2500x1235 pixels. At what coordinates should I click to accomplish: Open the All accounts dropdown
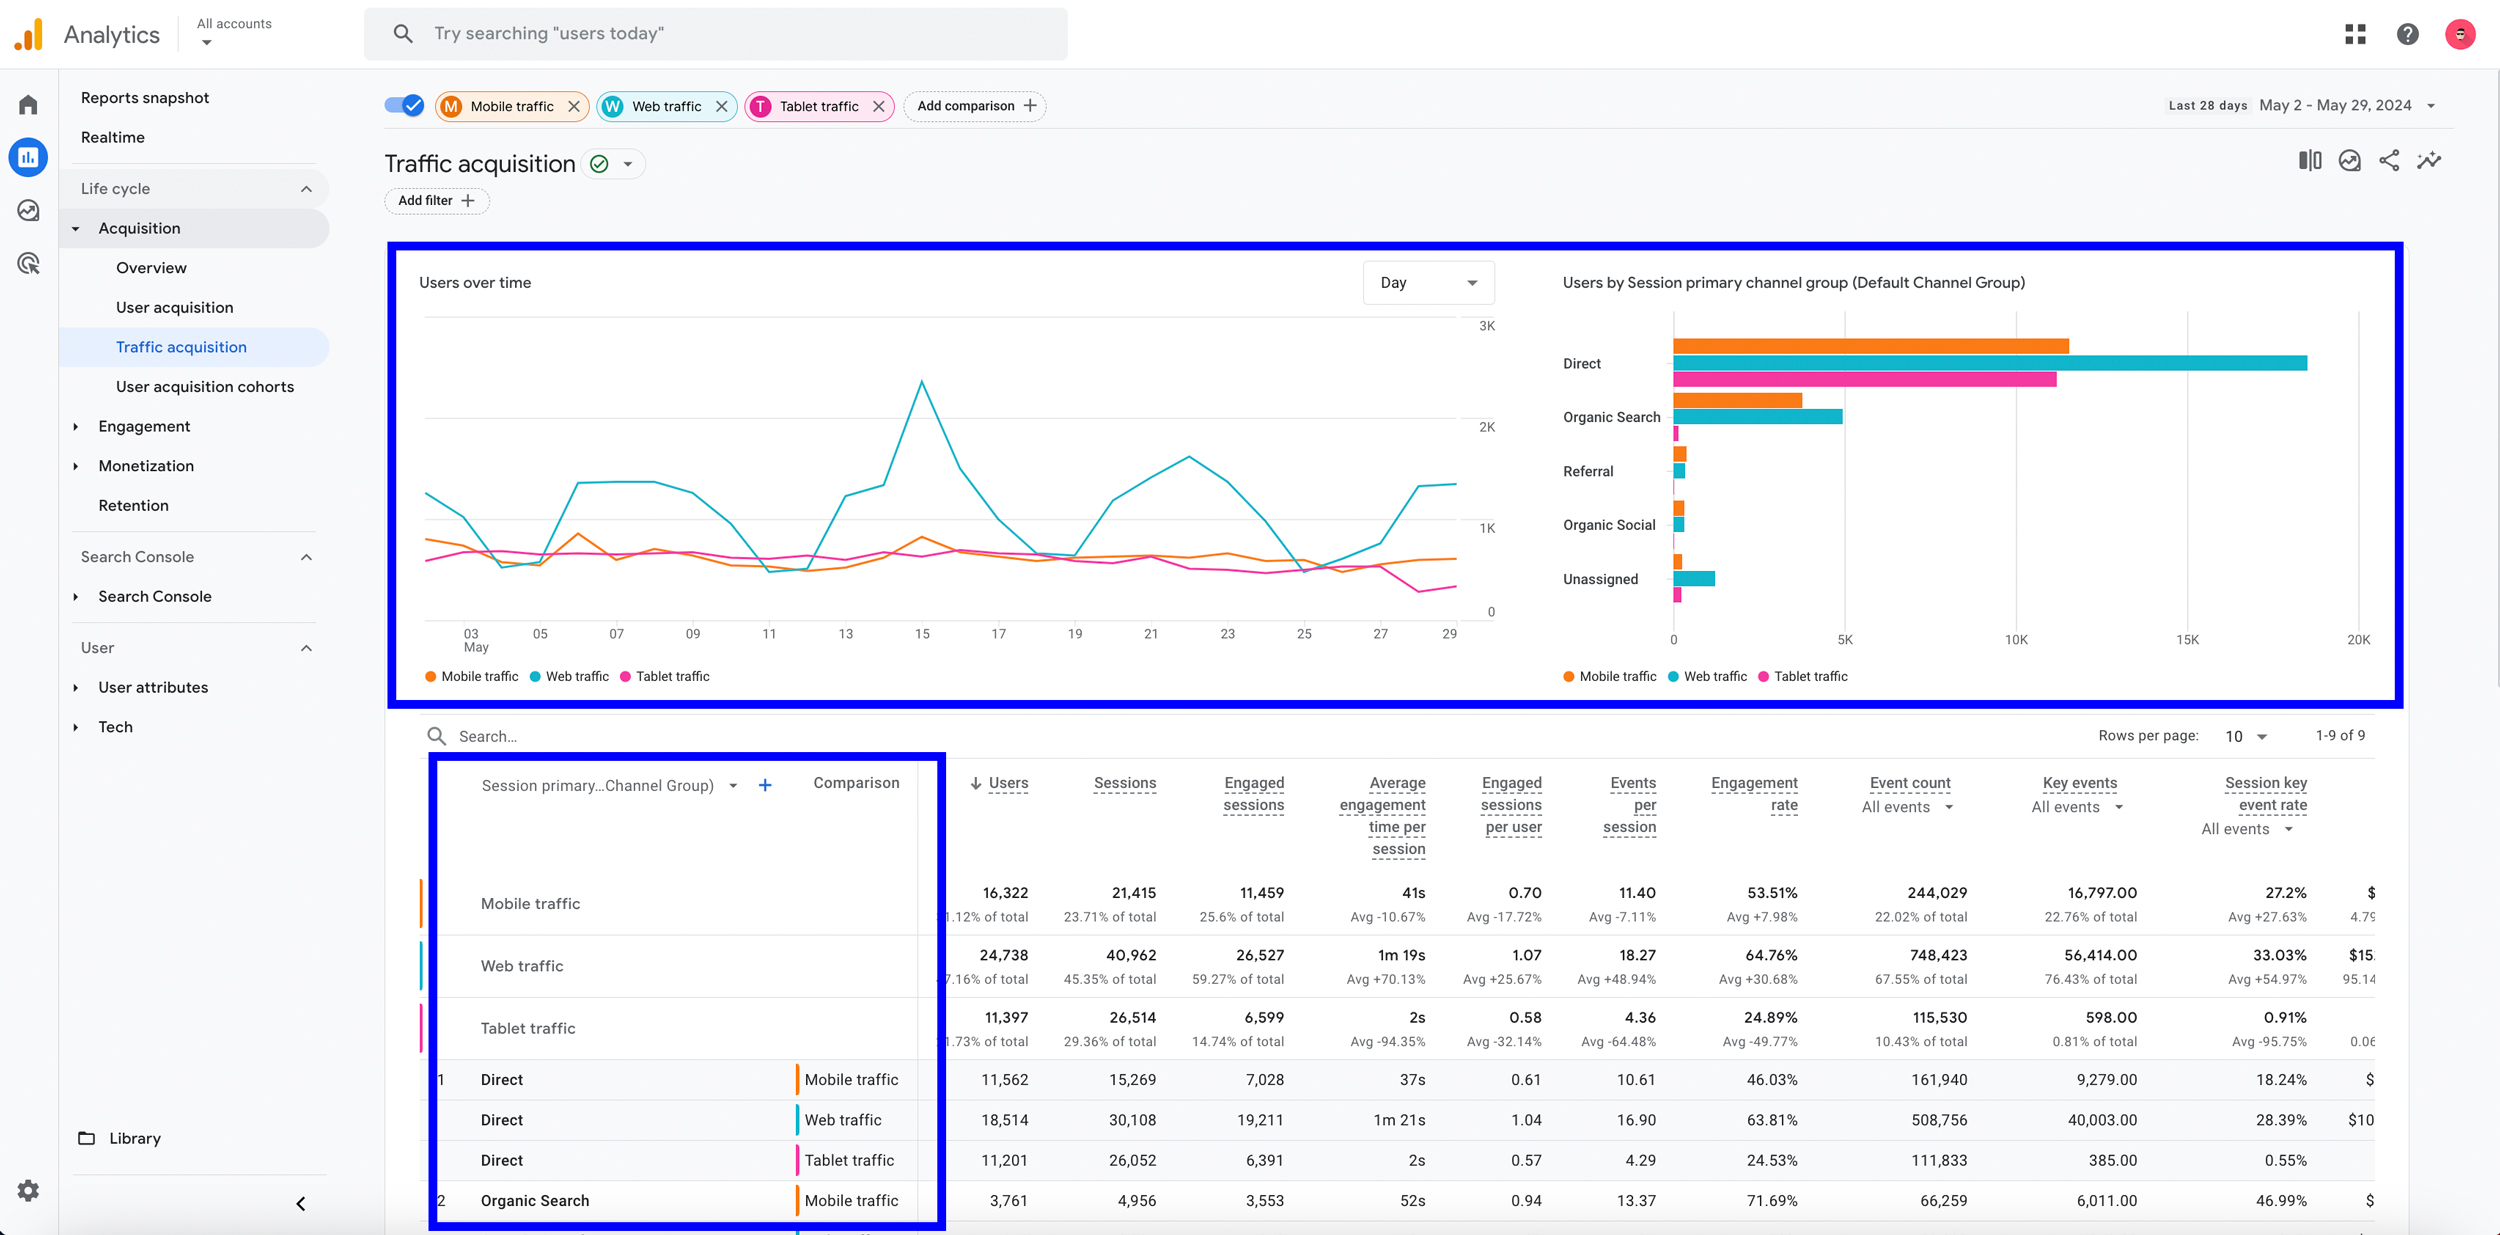234,32
